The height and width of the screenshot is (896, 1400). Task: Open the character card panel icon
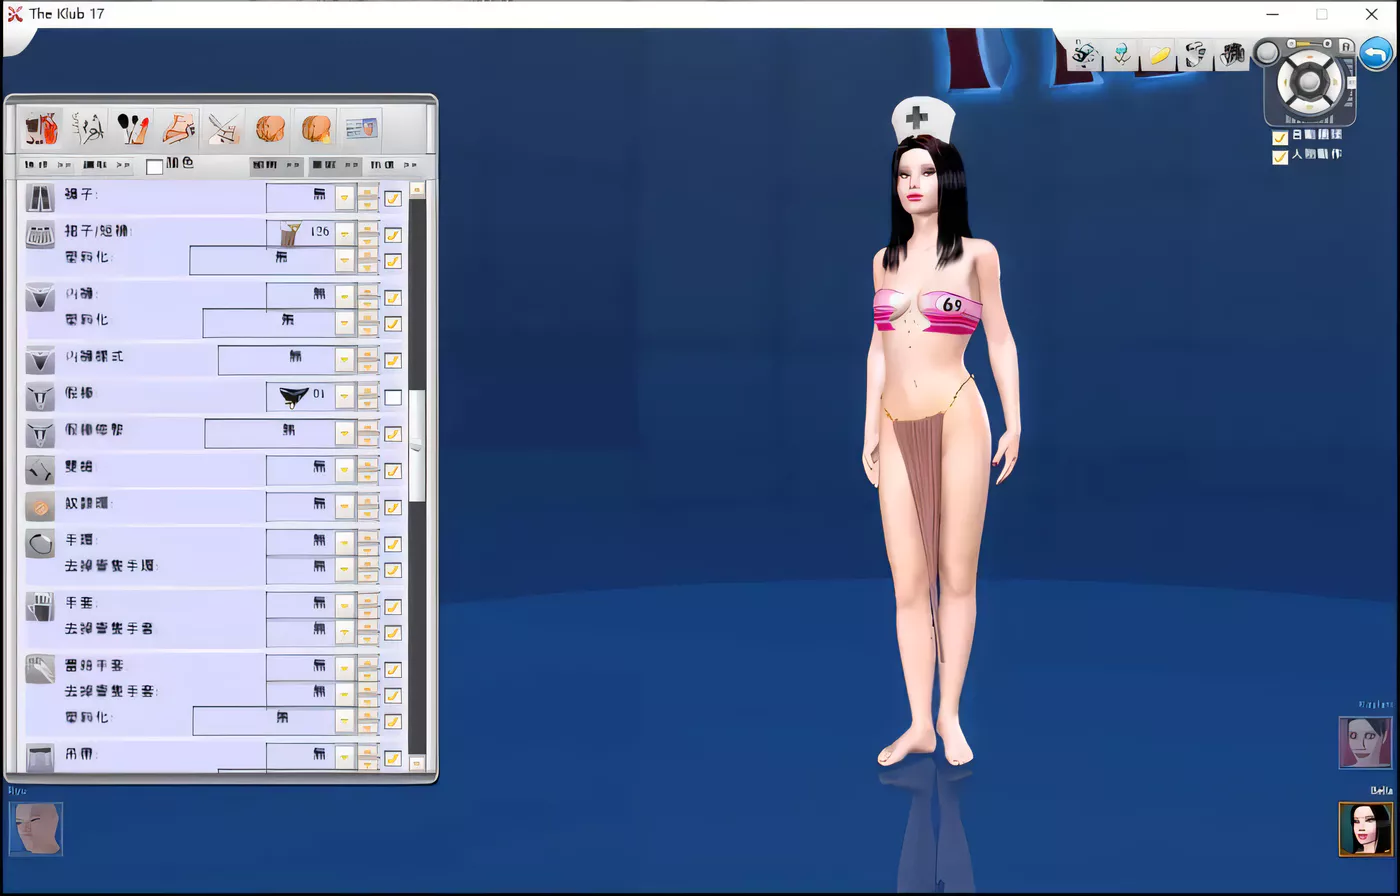pos(360,128)
